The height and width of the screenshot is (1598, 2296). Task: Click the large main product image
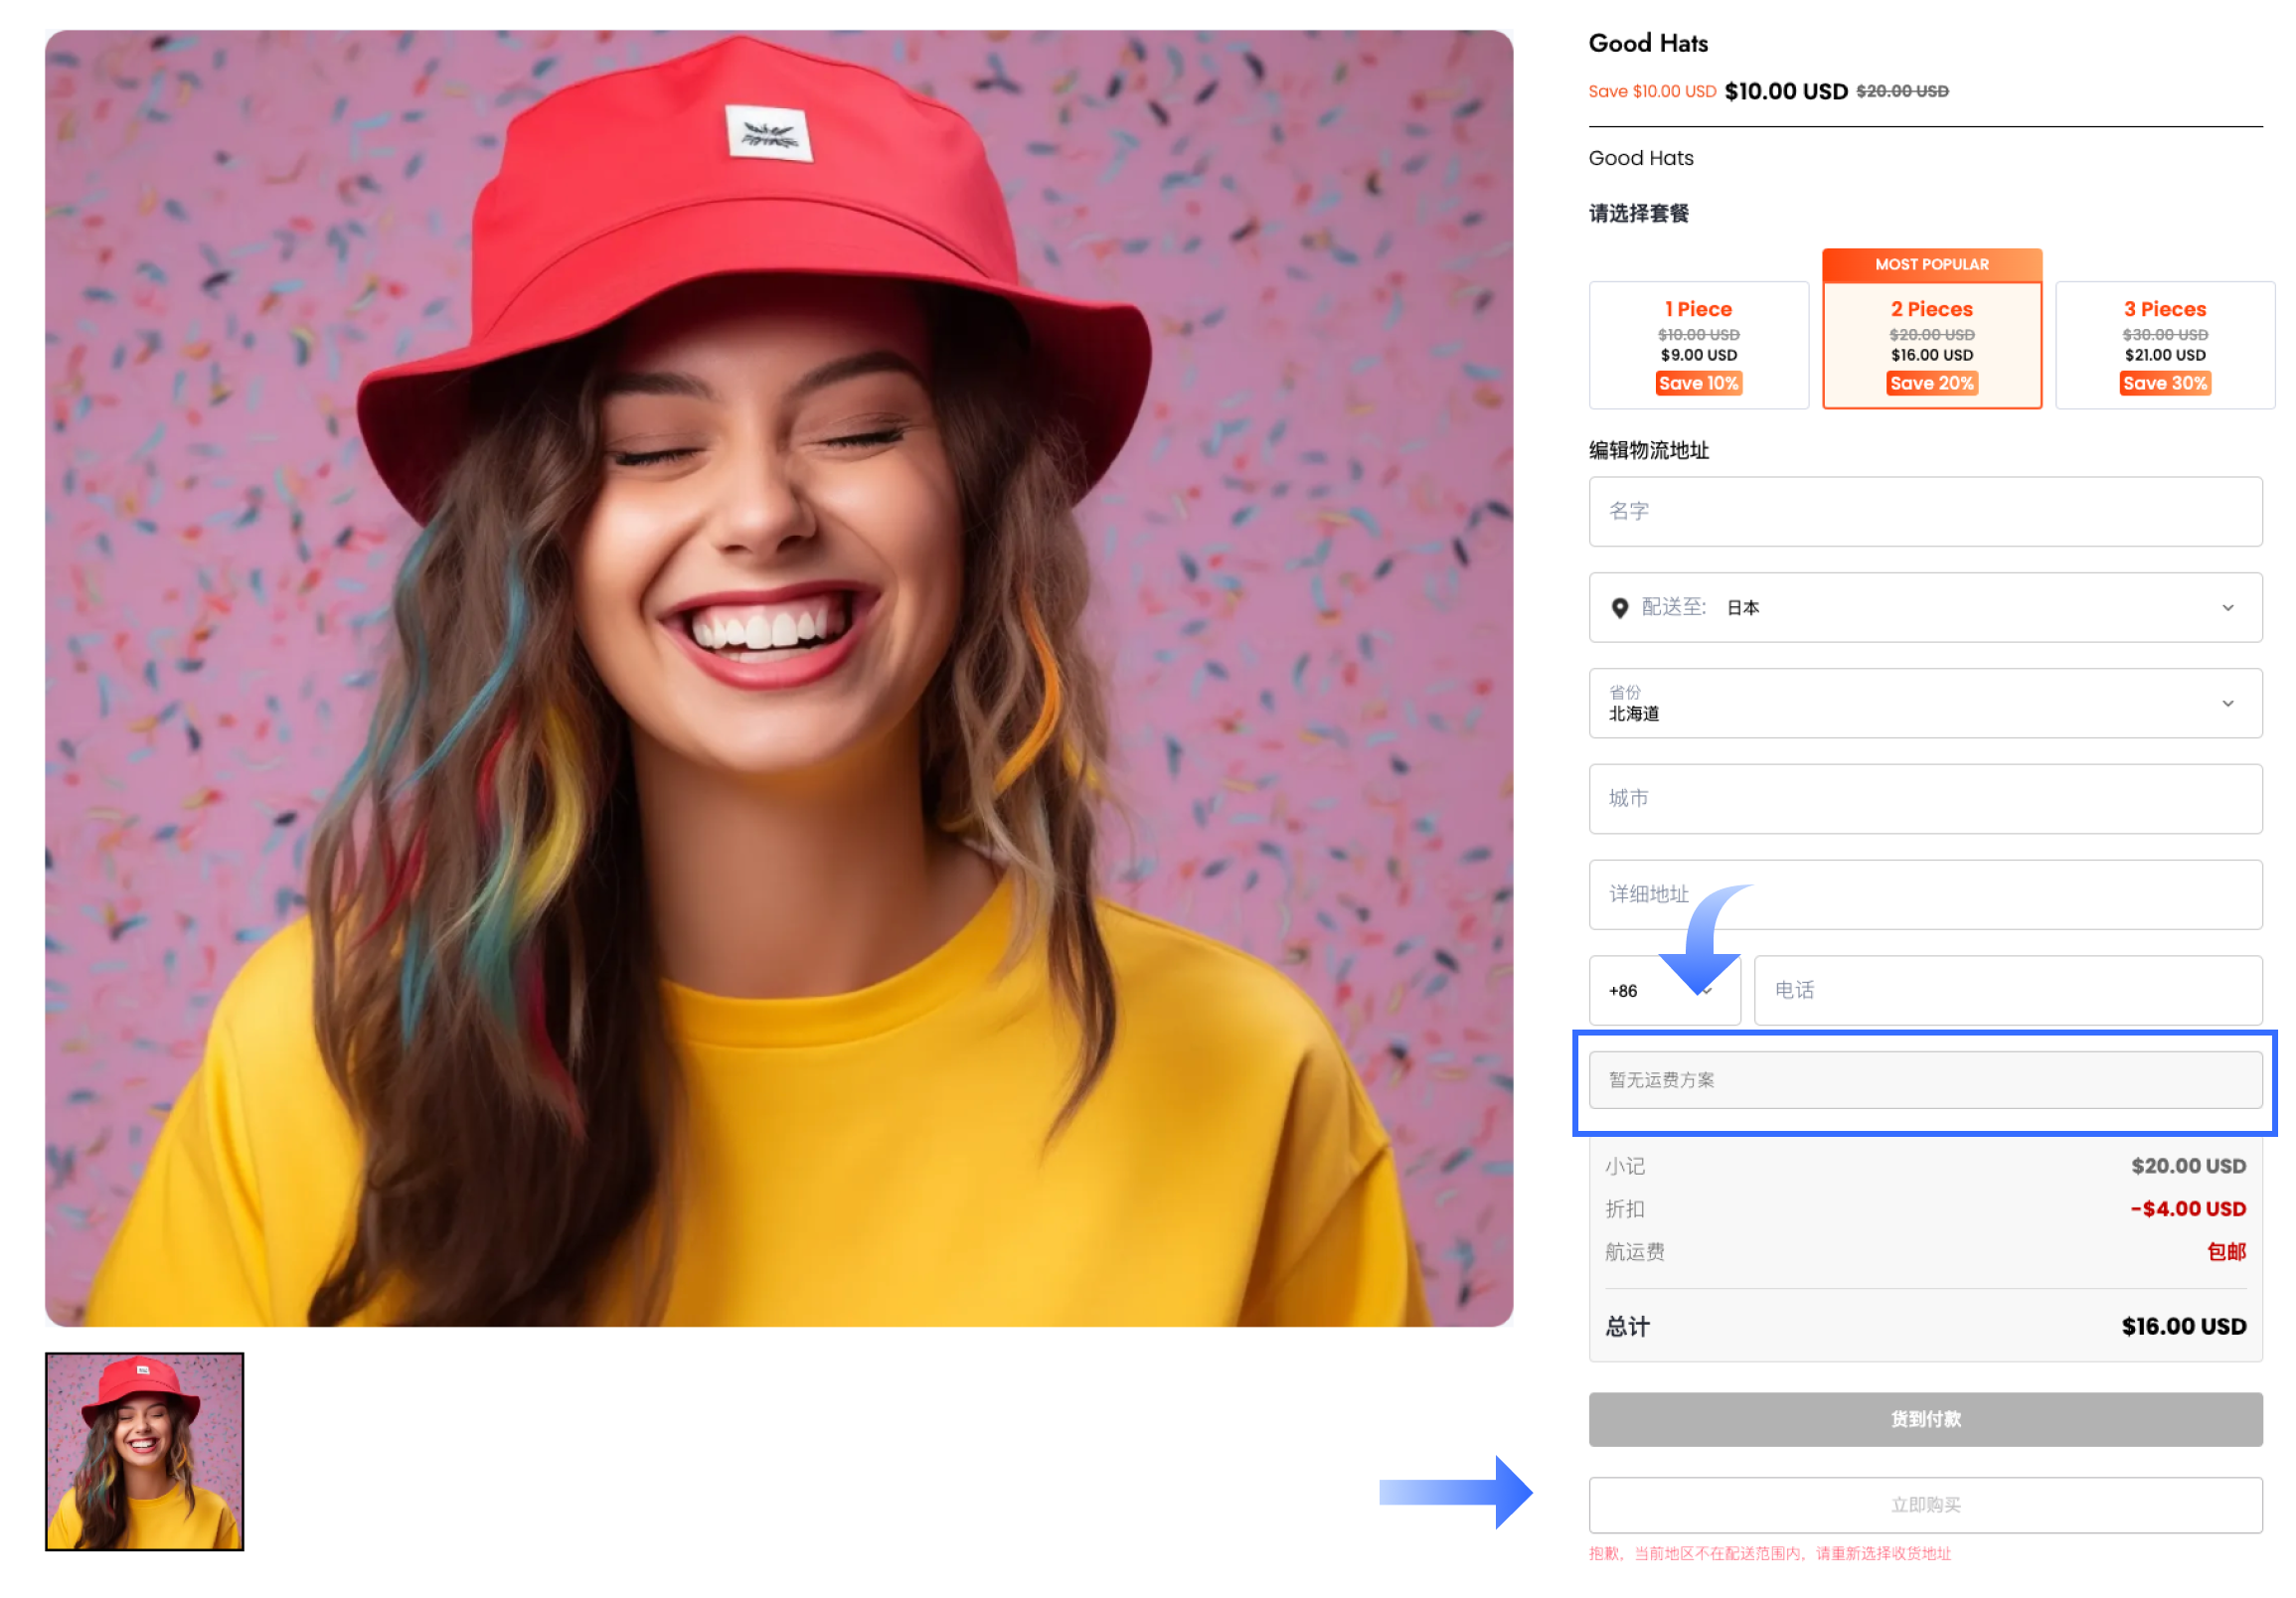coord(778,678)
